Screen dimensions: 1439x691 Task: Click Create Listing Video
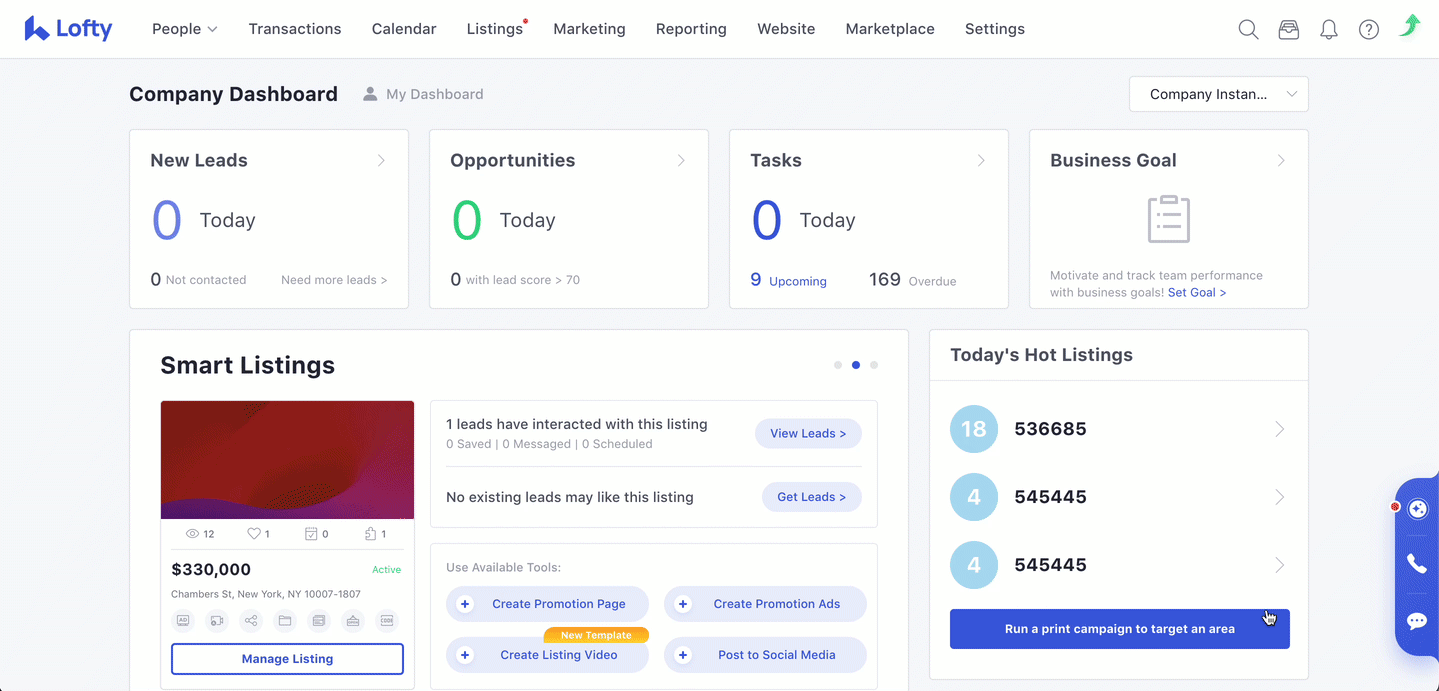click(x=547, y=655)
